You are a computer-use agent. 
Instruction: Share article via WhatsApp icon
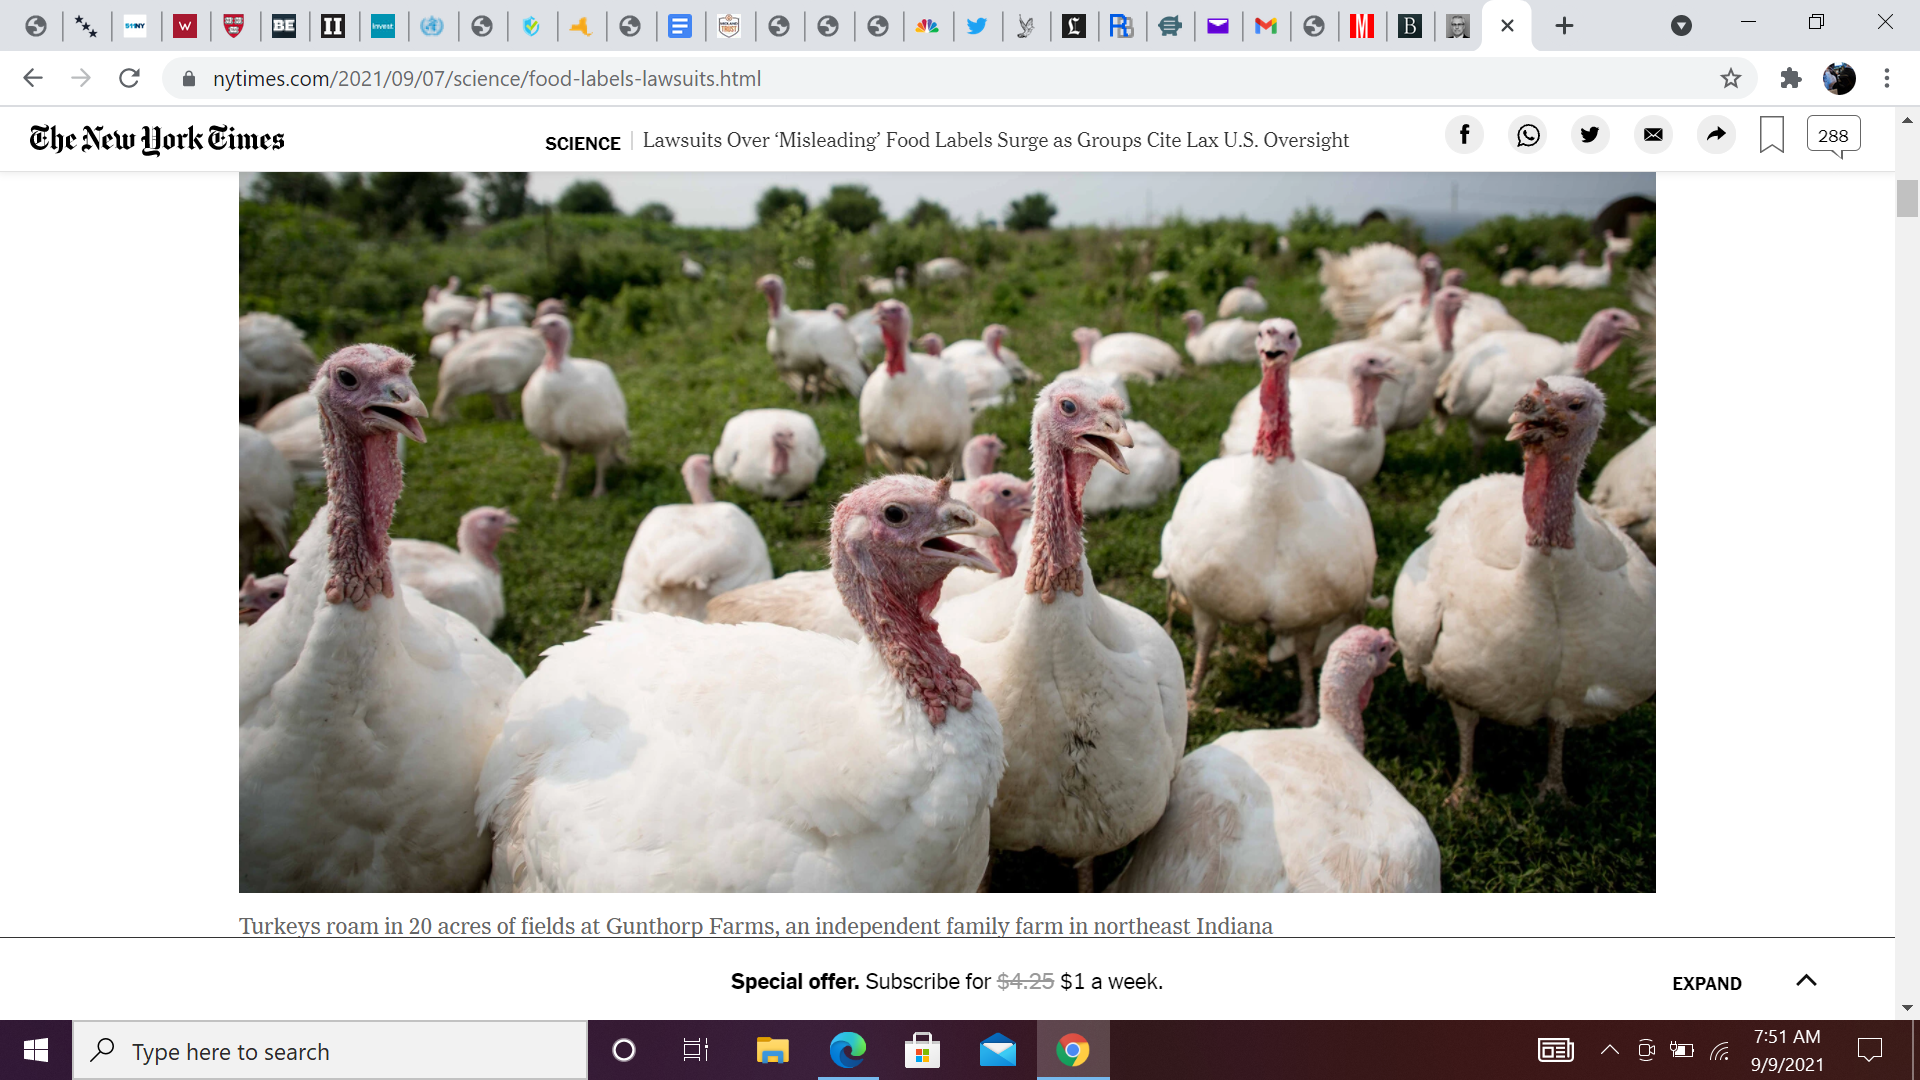(x=1528, y=135)
